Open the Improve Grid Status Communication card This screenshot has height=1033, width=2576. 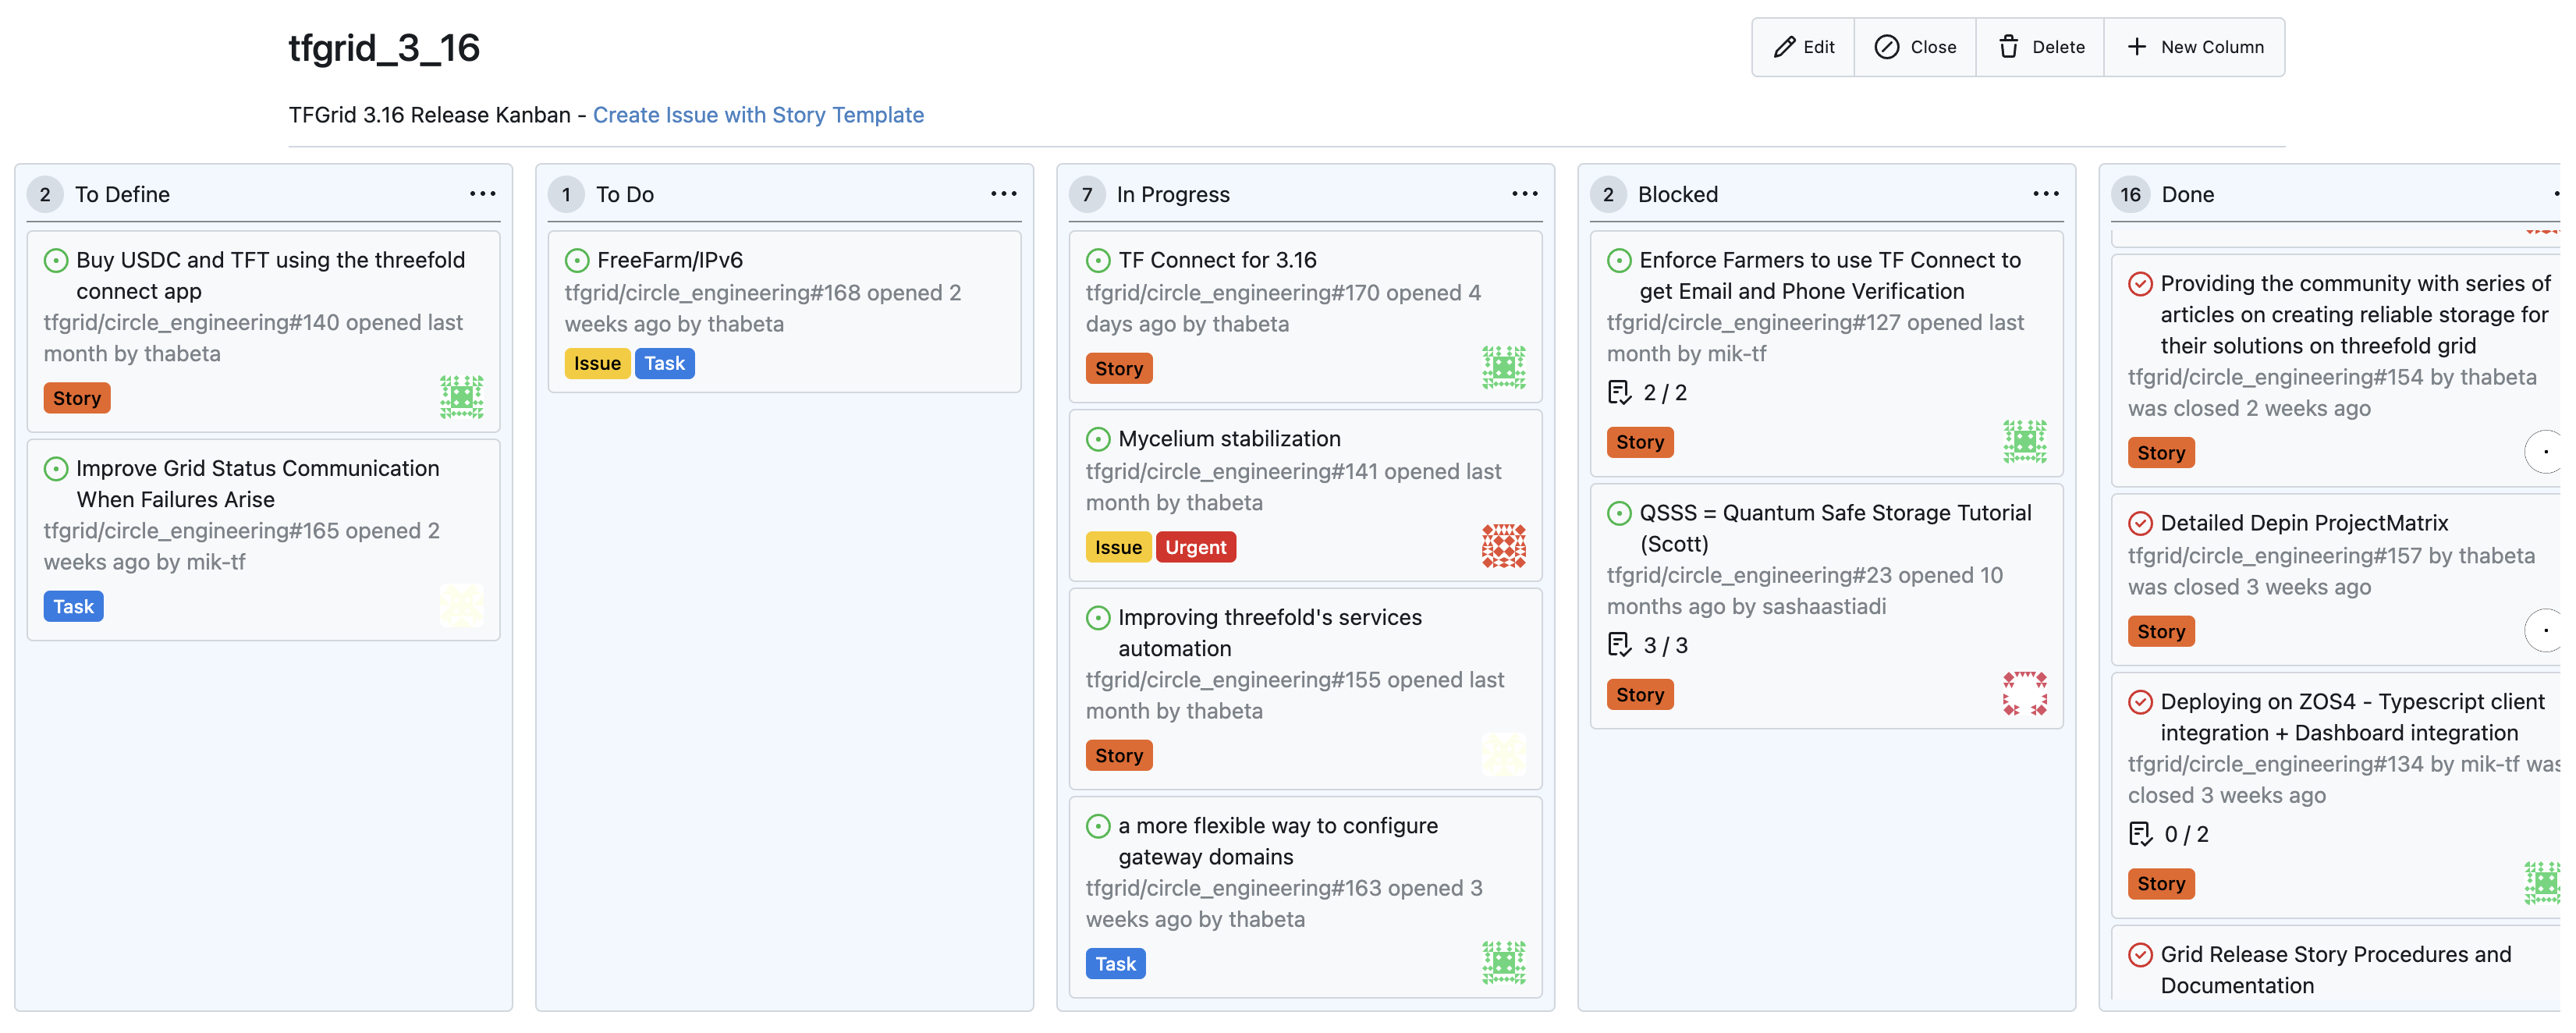point(257,484)
